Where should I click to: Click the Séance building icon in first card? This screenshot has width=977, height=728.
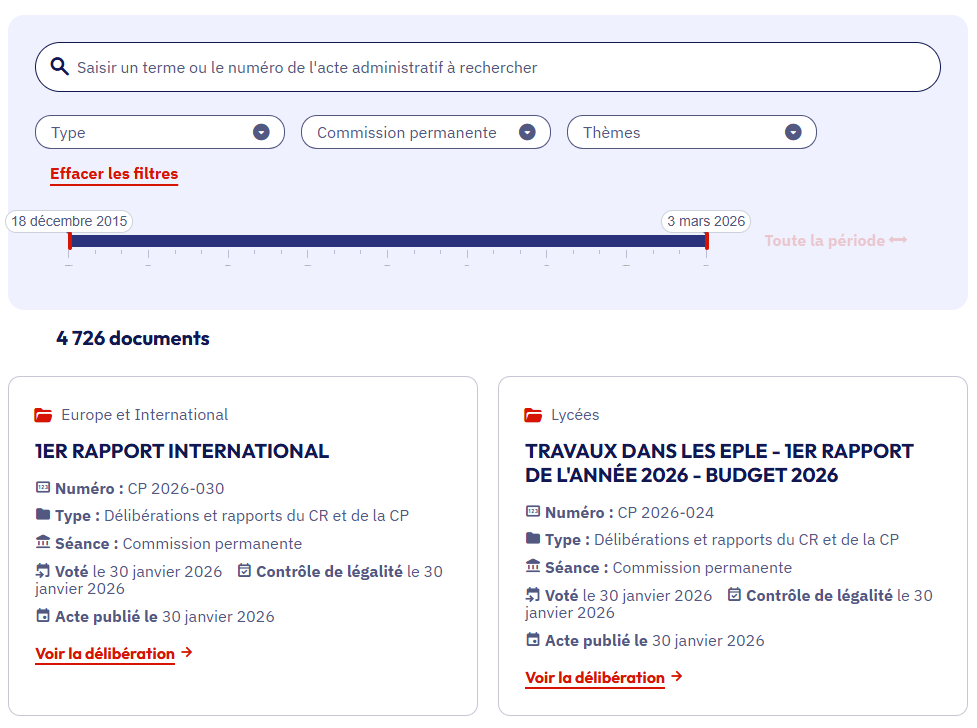click(x=42, y=543)
